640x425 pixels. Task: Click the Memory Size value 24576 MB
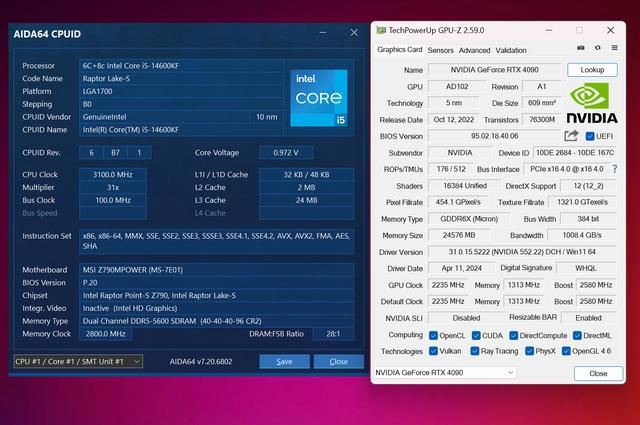[459, 235]
